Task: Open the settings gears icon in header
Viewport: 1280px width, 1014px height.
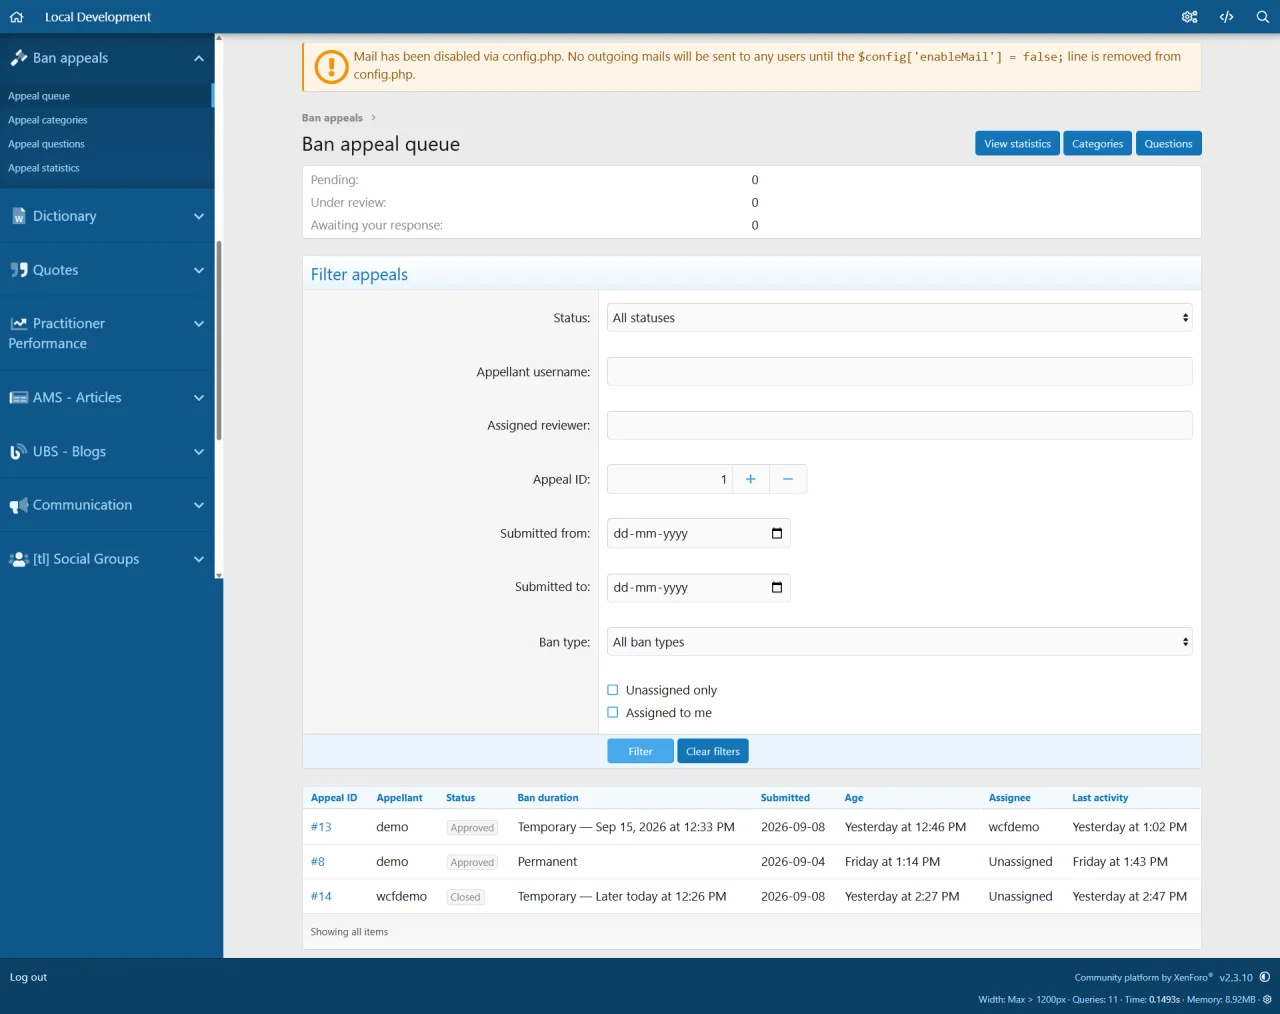Action: click(x=1189, y=17)
